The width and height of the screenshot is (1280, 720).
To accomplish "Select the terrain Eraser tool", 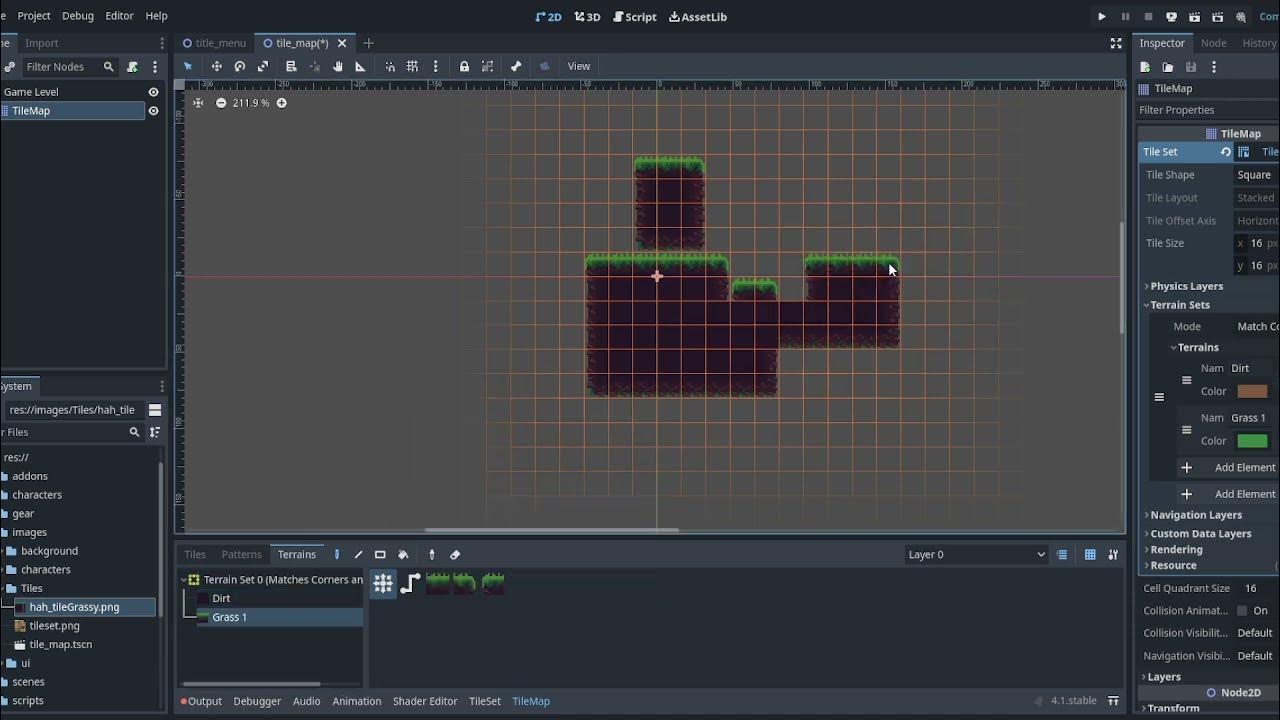I will pyautogui.click(x=455, y=555).
